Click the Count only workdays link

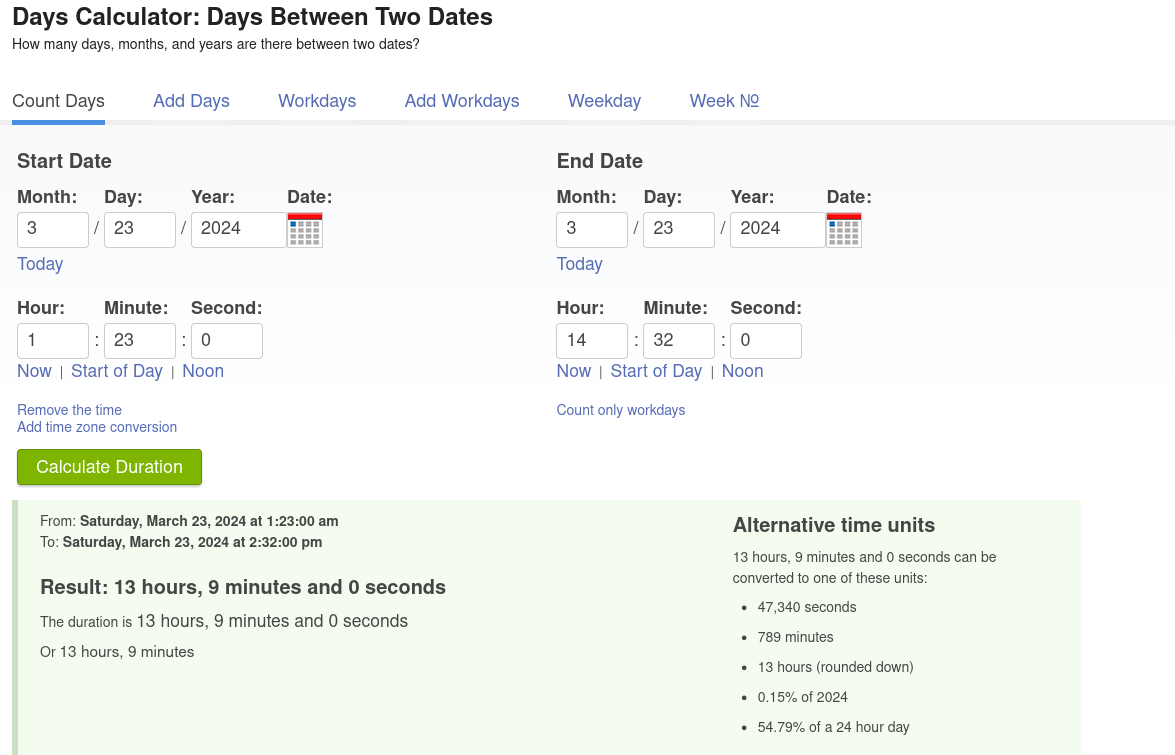pos(620,410)
